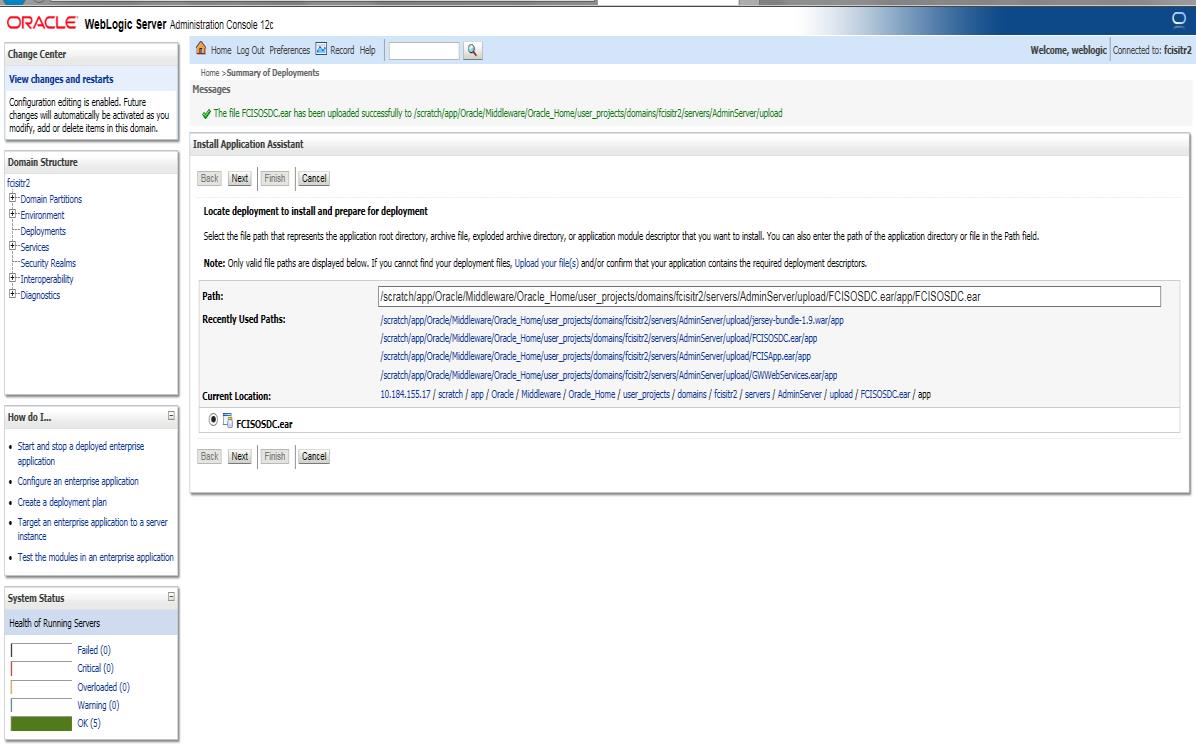
Task: Click Record in the toolbar
Action: 342,50
